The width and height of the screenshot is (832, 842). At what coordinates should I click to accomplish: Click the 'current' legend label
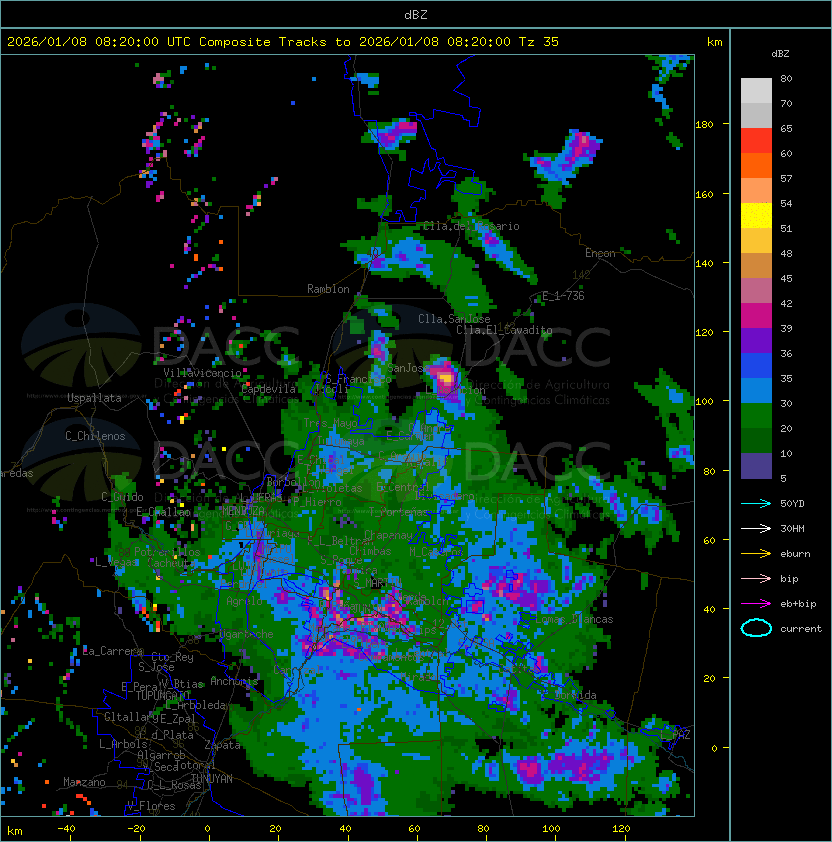(801, 629)
